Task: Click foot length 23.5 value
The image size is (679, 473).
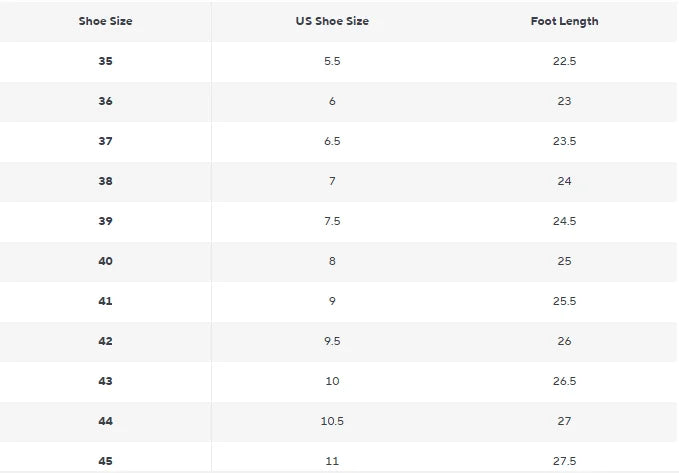Action: [564, 141]
